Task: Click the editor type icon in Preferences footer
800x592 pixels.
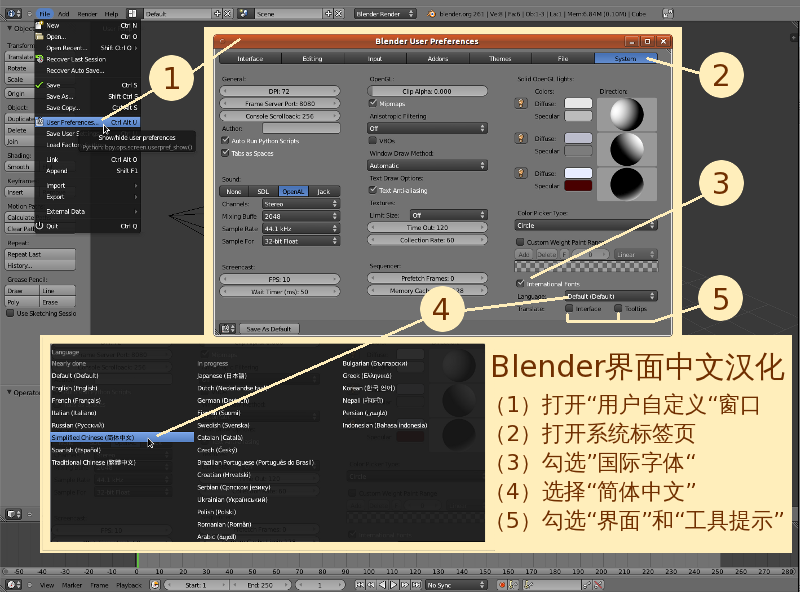Action: tap(228, 329)
